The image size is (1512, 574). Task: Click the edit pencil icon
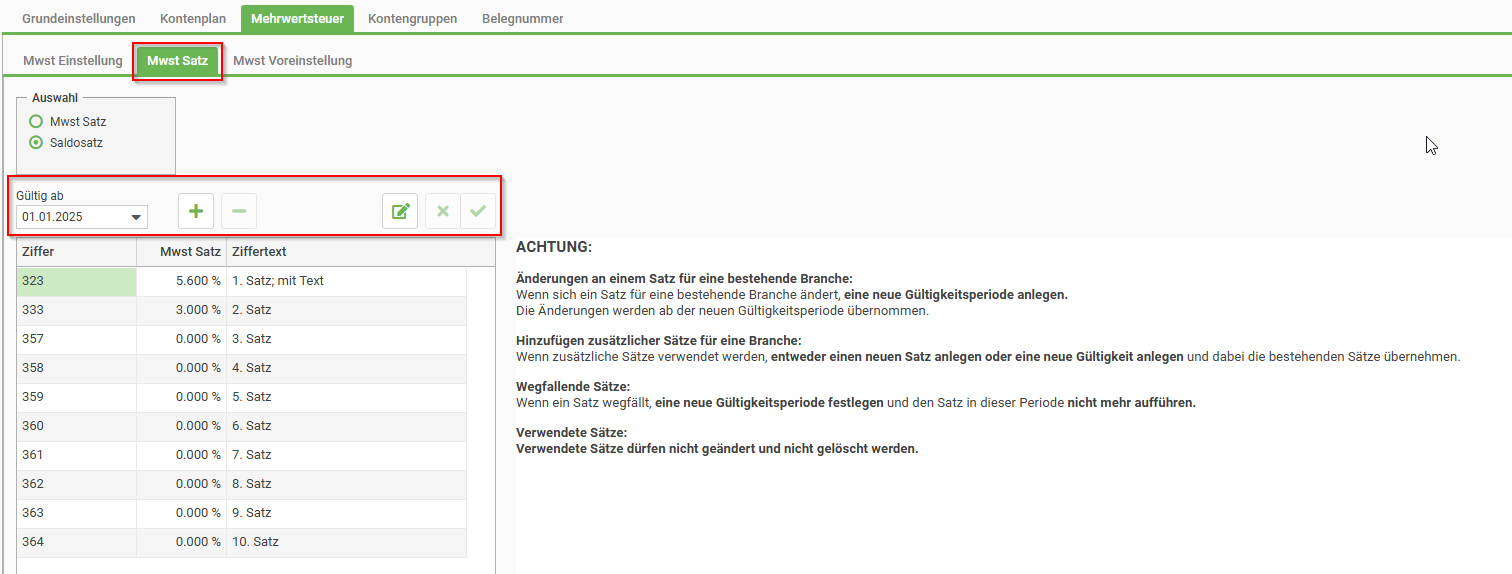400,211
